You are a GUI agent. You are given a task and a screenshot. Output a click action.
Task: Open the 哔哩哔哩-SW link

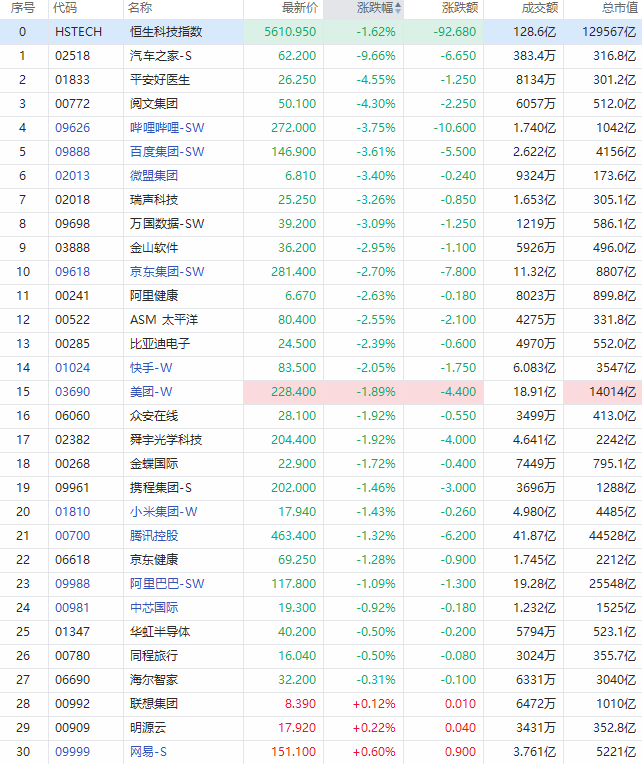pos(167,128)
